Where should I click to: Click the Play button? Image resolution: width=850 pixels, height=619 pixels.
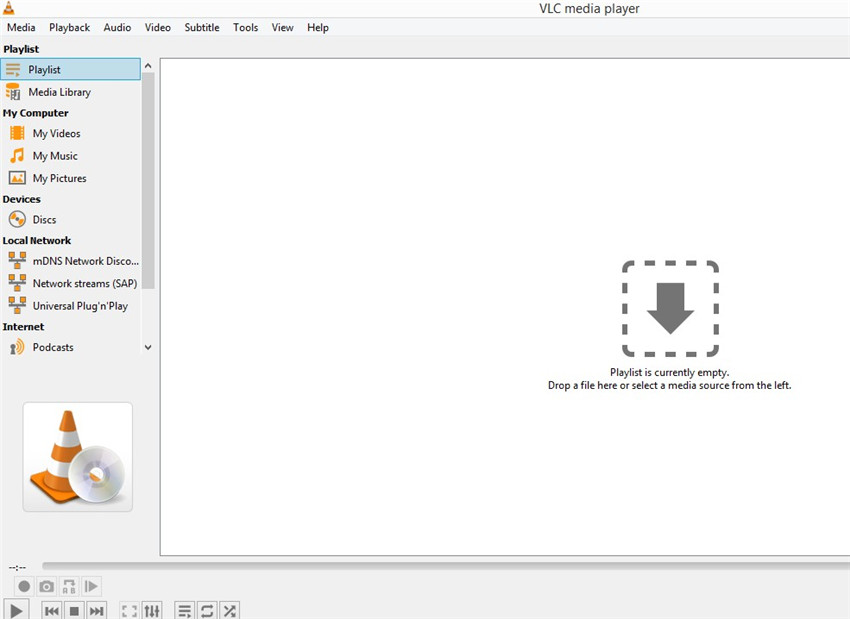coord(16,610)
